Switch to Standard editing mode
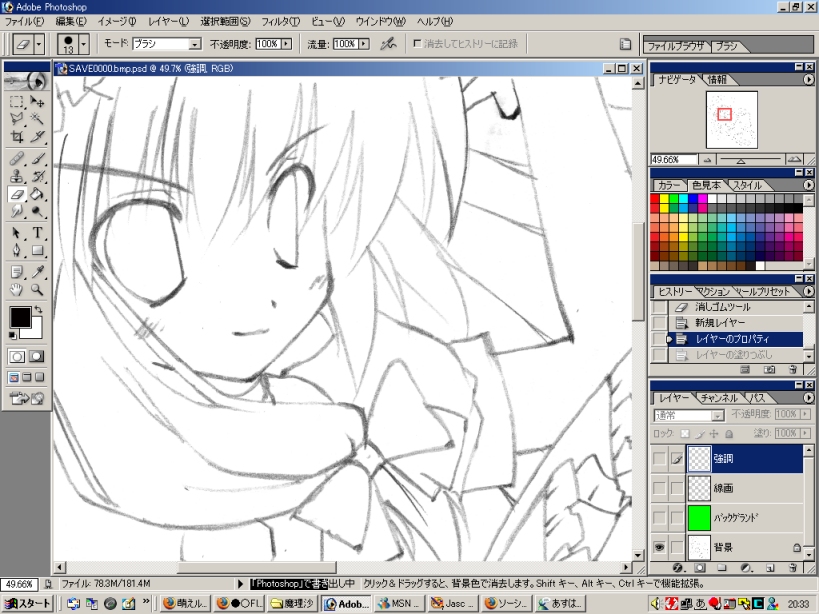This screenshot has height=614, width=819. 17,357
